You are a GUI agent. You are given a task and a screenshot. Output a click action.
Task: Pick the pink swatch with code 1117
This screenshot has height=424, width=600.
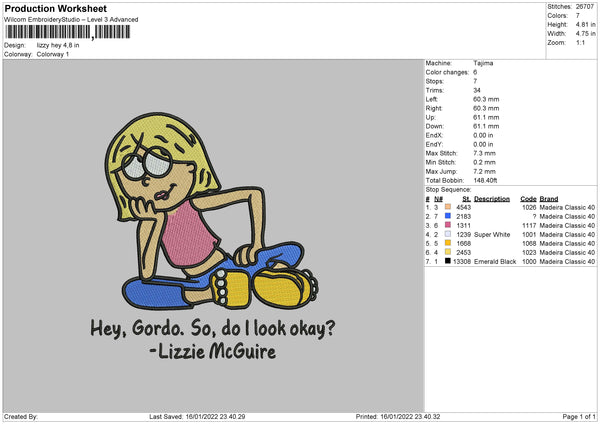coord(448,225)
